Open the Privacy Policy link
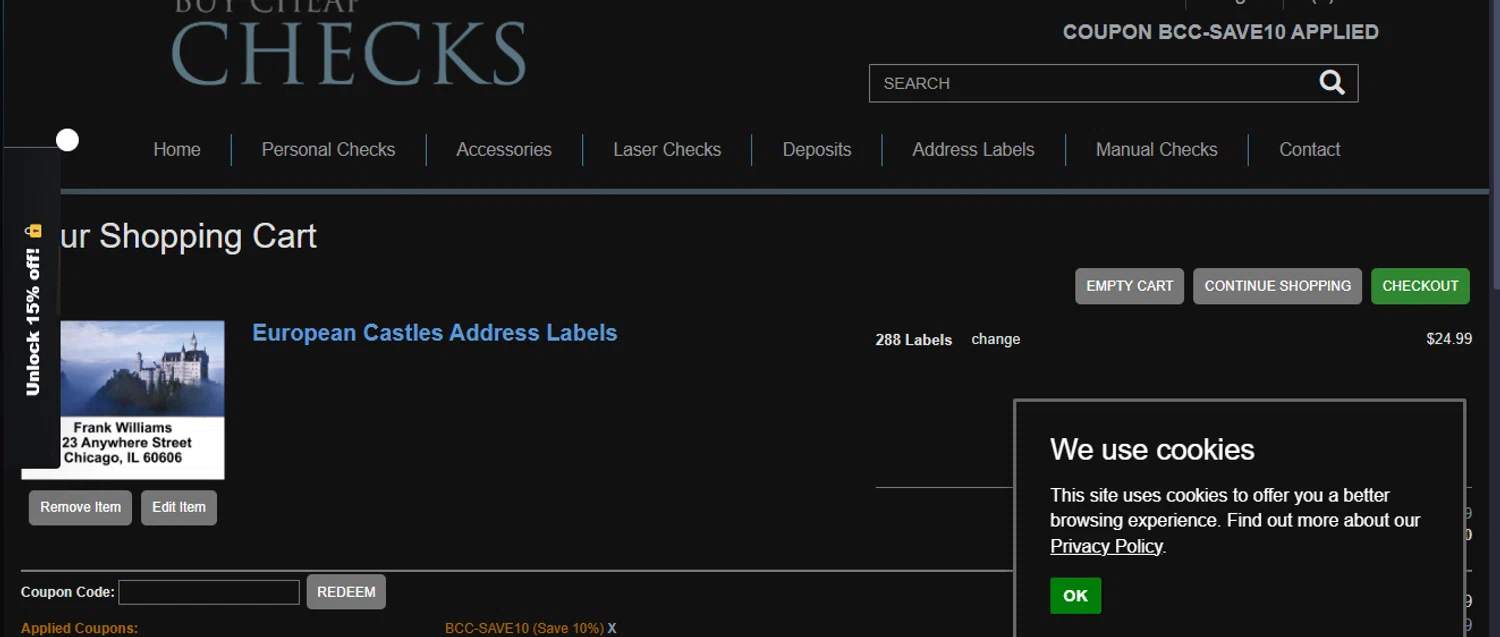Image resolution: width=1500 pixels, height=637 pixels. [x=1106, y=546]
